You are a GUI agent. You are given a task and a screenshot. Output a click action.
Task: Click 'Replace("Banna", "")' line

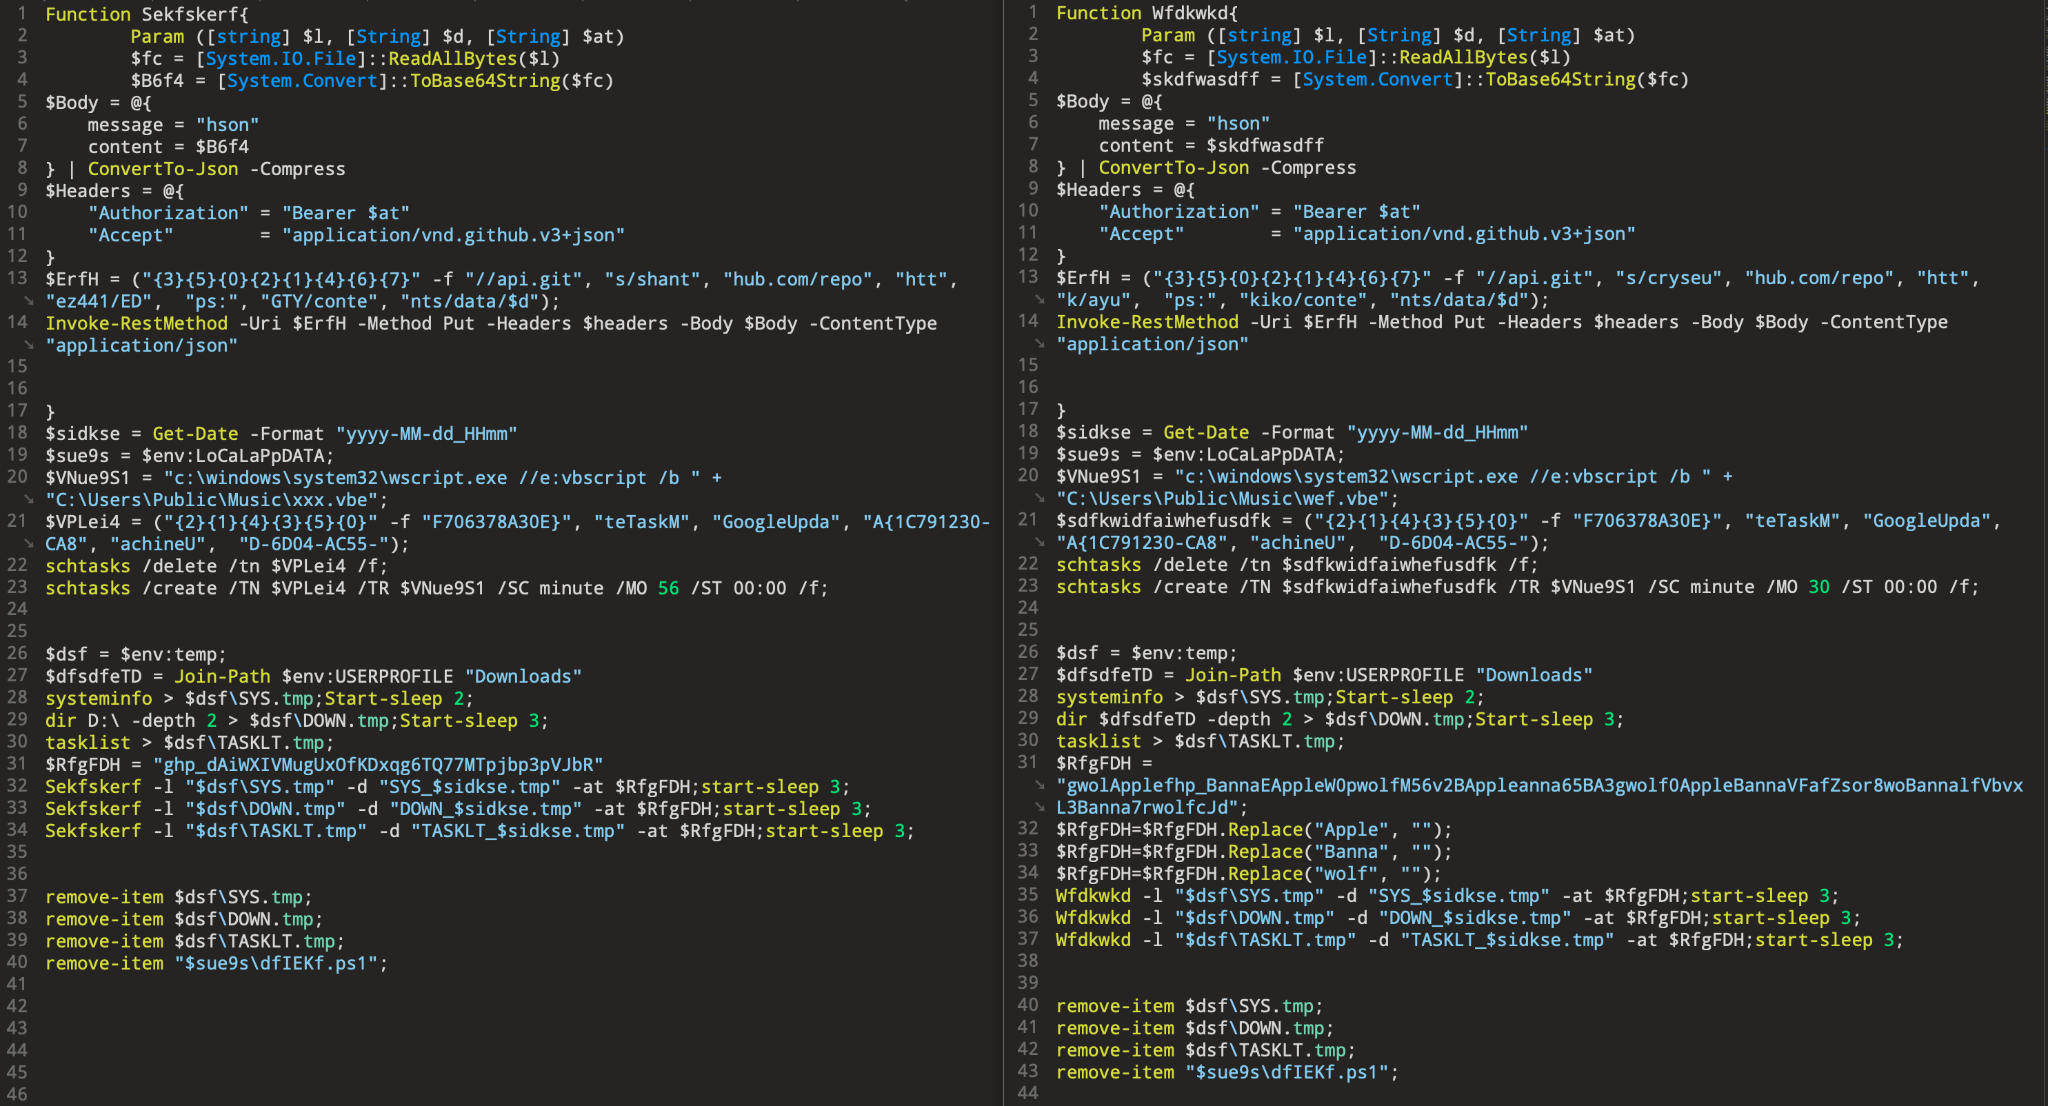coord(1254,852)
